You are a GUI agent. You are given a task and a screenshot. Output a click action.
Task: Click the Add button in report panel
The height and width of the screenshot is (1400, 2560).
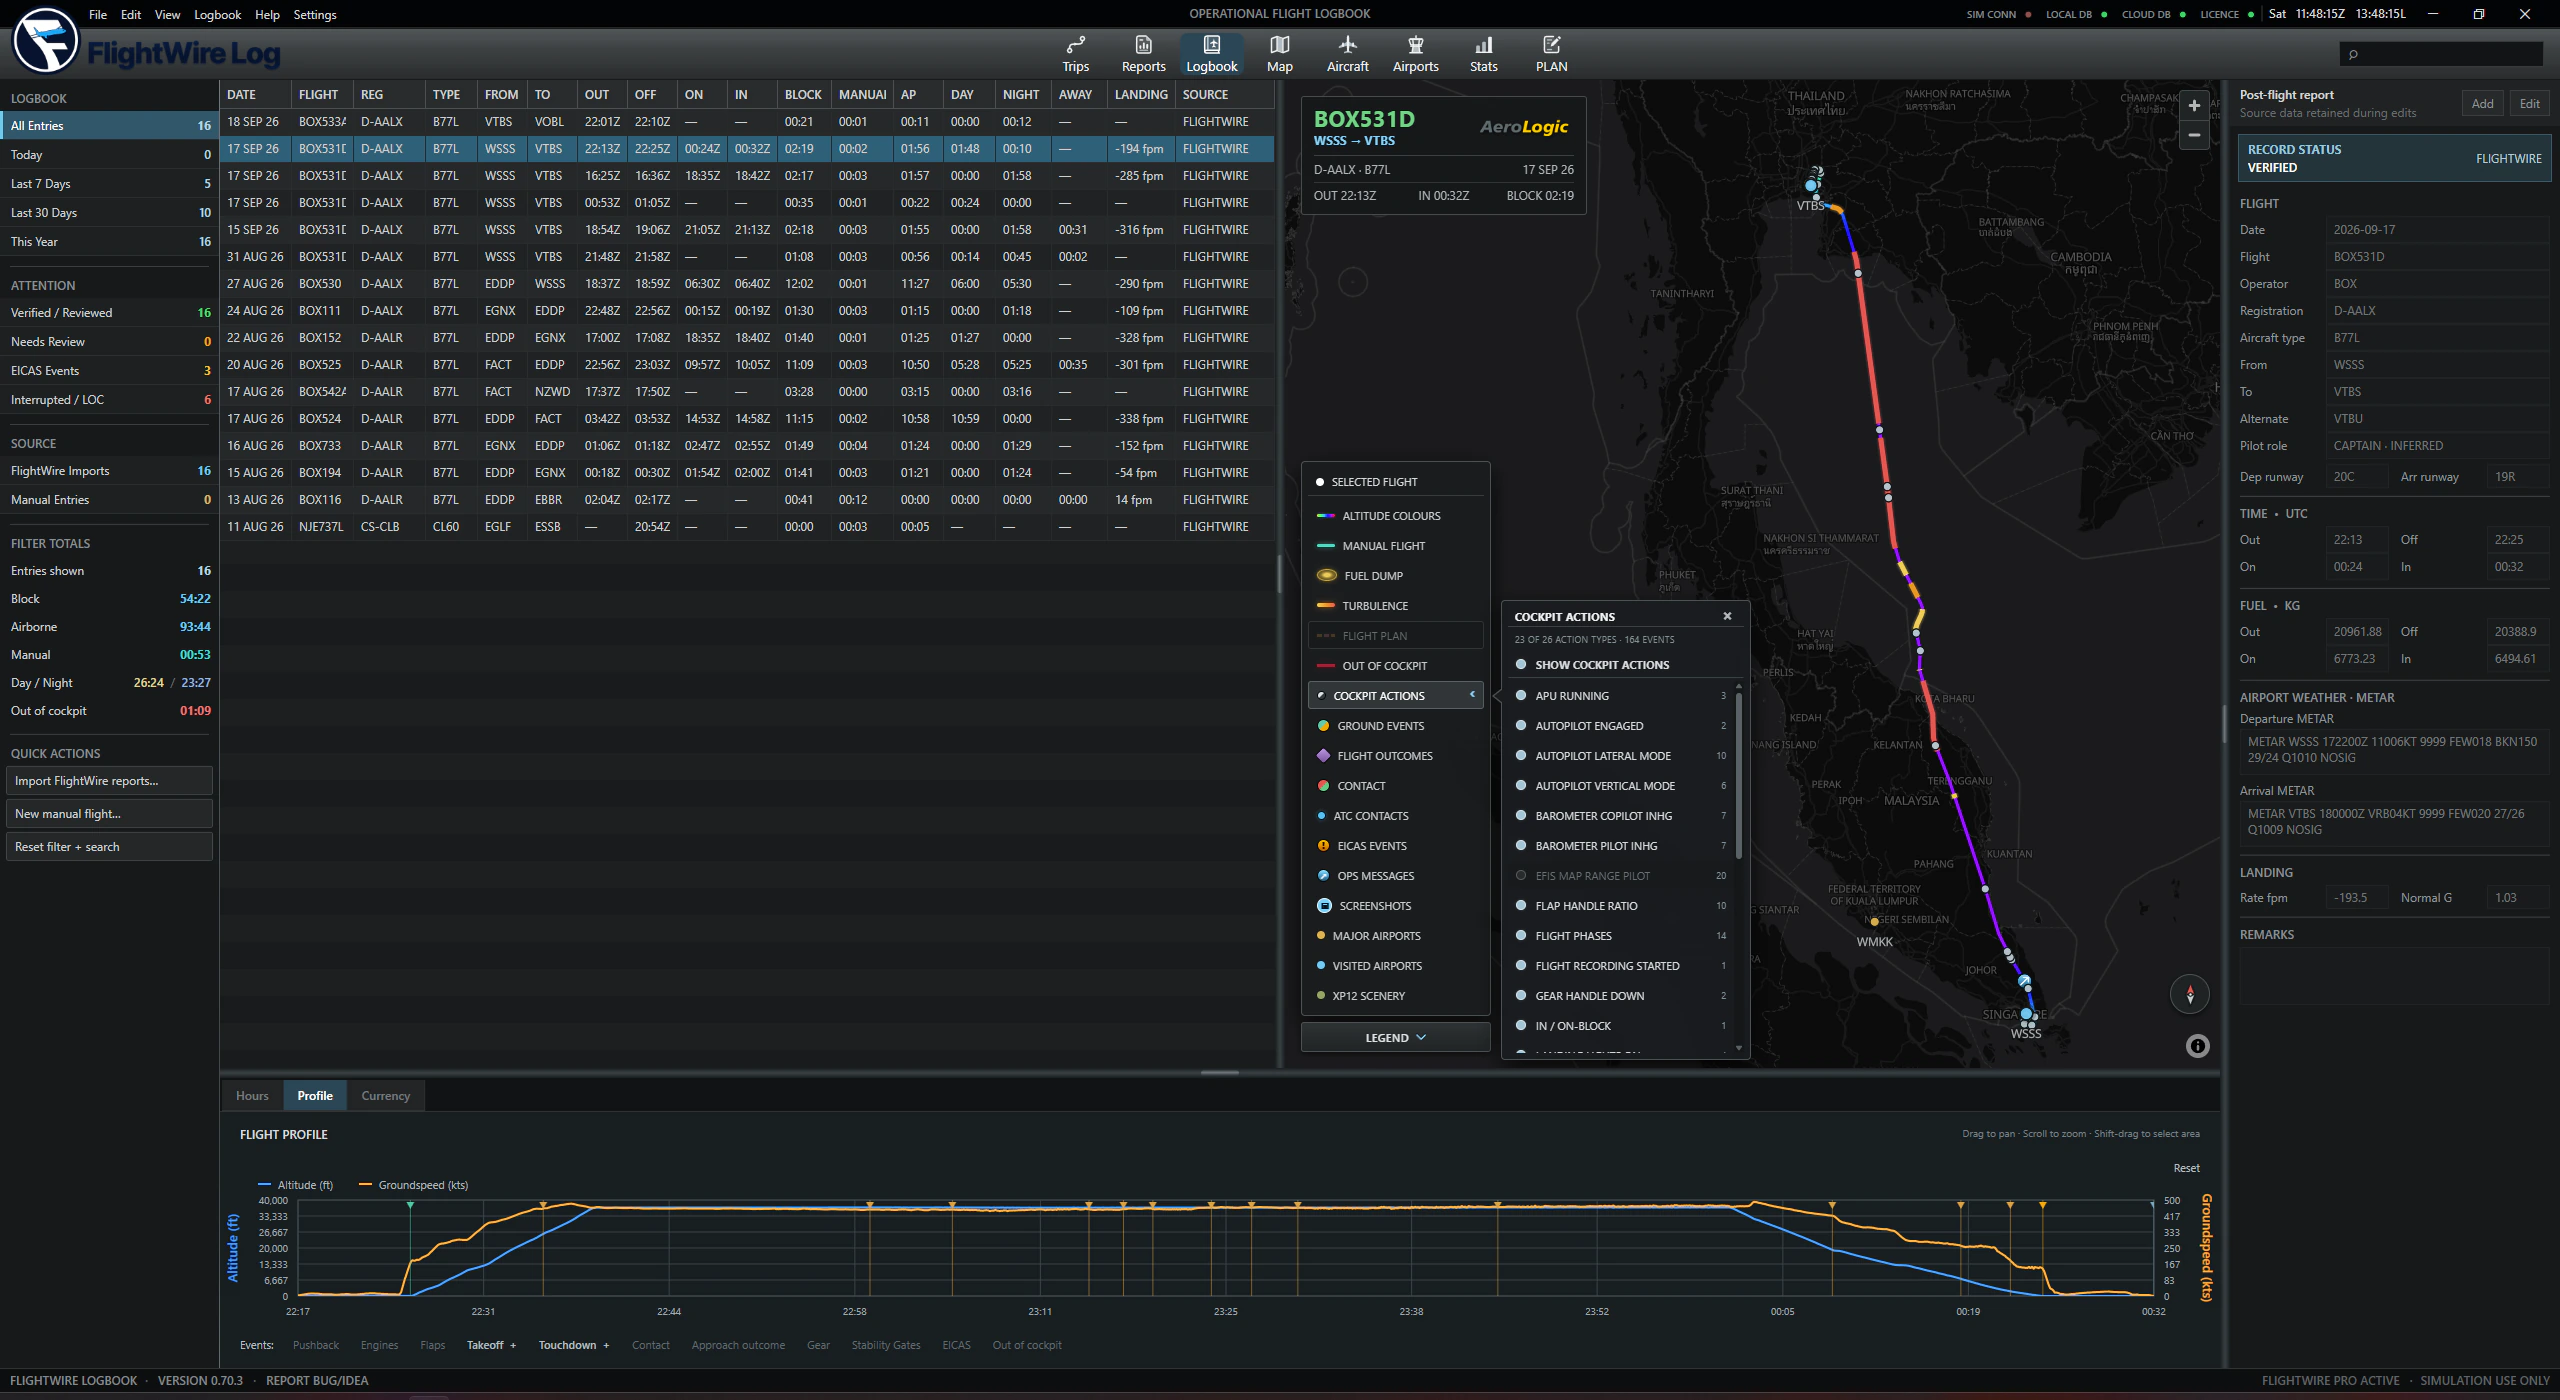(2482, 104)
